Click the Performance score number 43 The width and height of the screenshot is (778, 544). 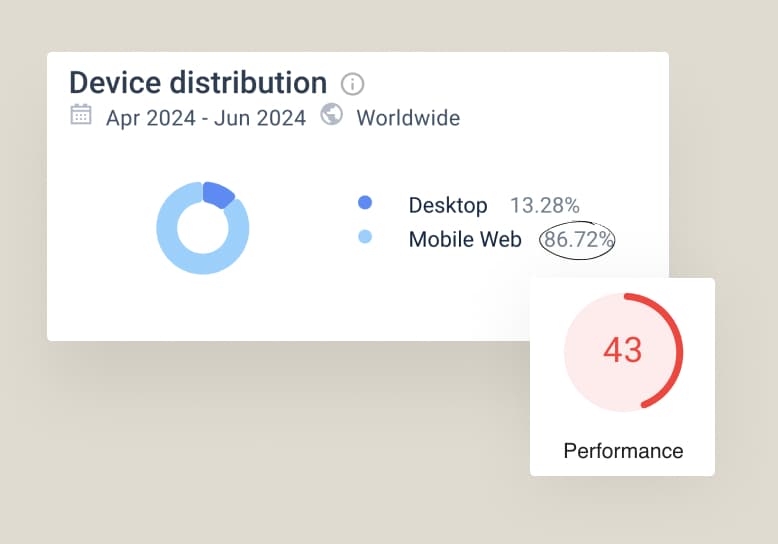click(x=622, y=351)
